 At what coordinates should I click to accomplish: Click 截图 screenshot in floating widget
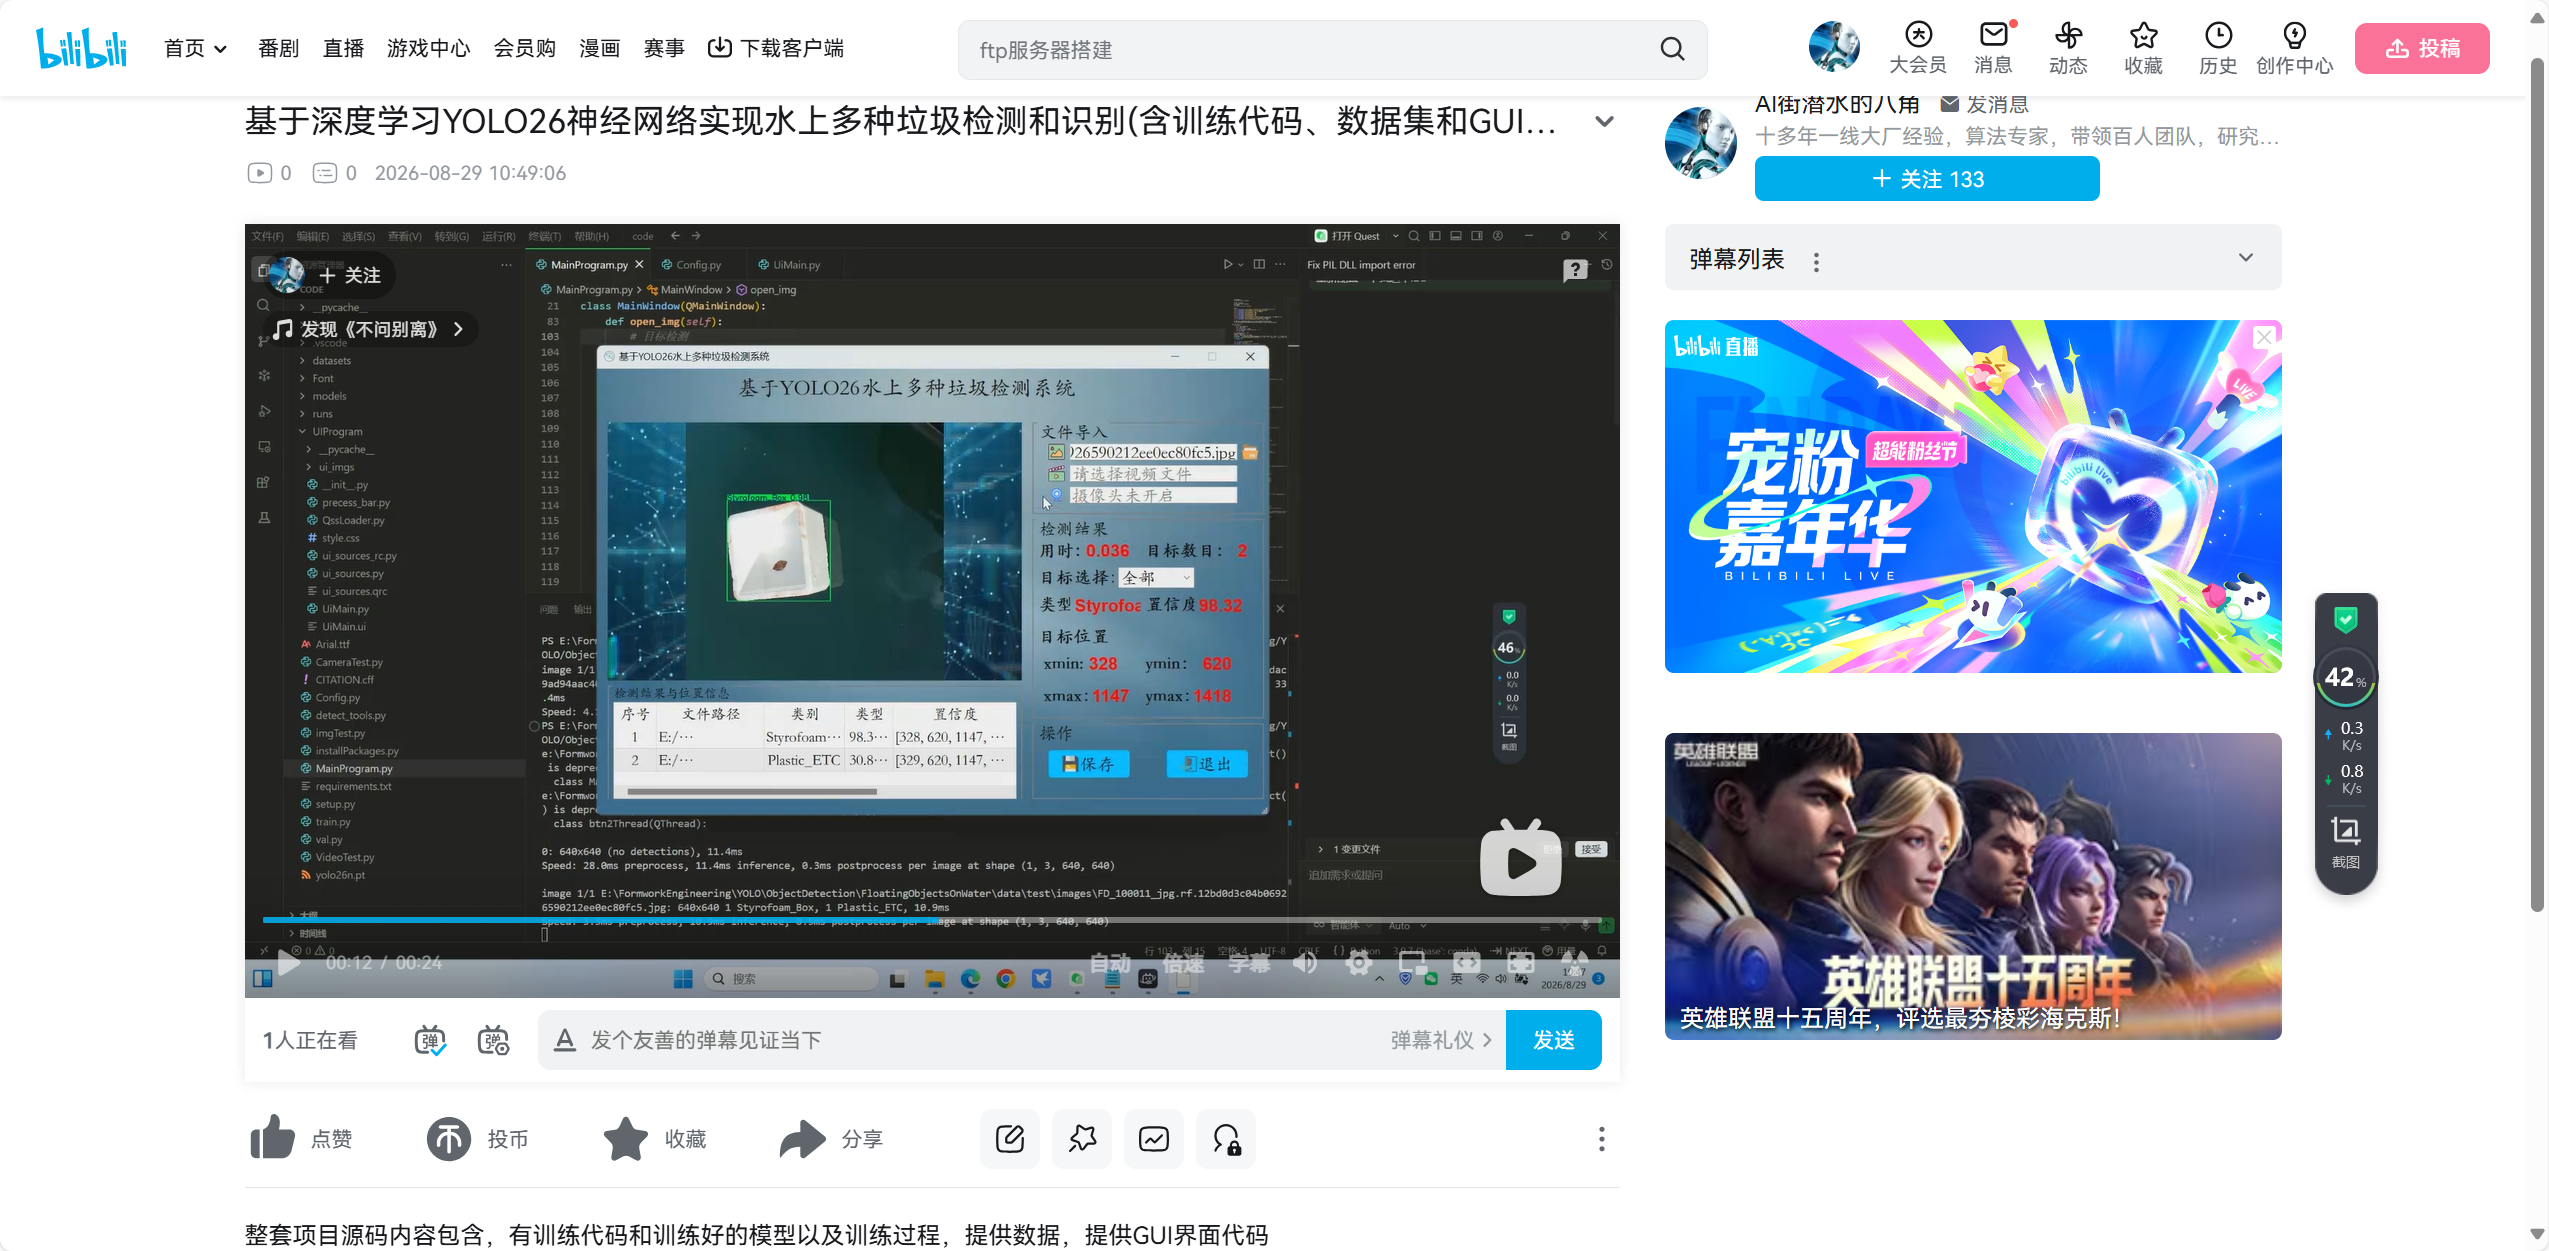pos(2345,842)
